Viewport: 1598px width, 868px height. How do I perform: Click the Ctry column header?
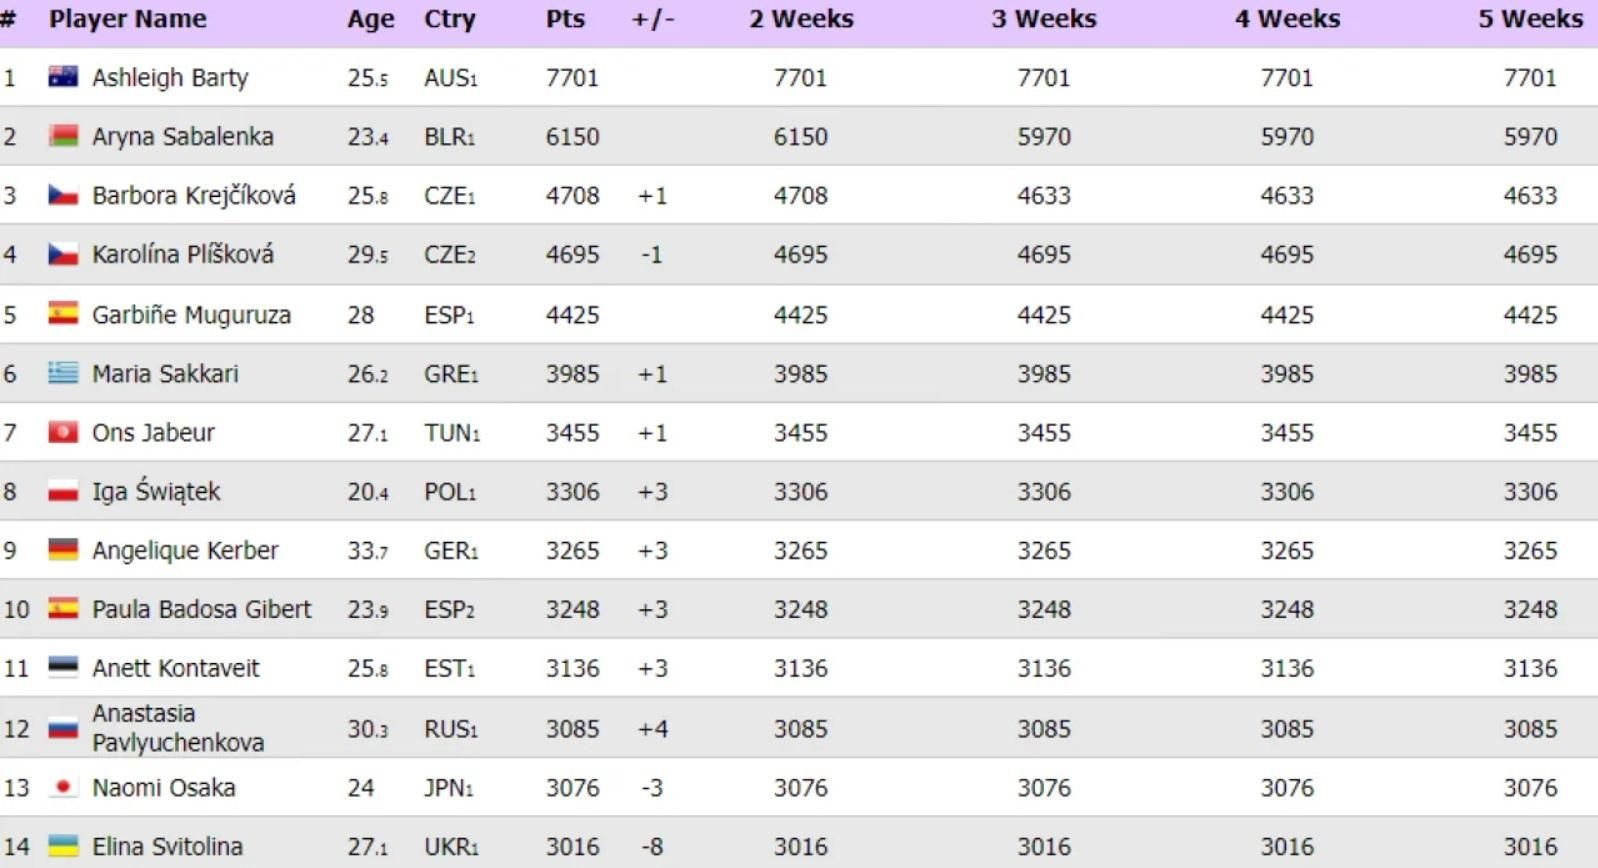[450, 19]
